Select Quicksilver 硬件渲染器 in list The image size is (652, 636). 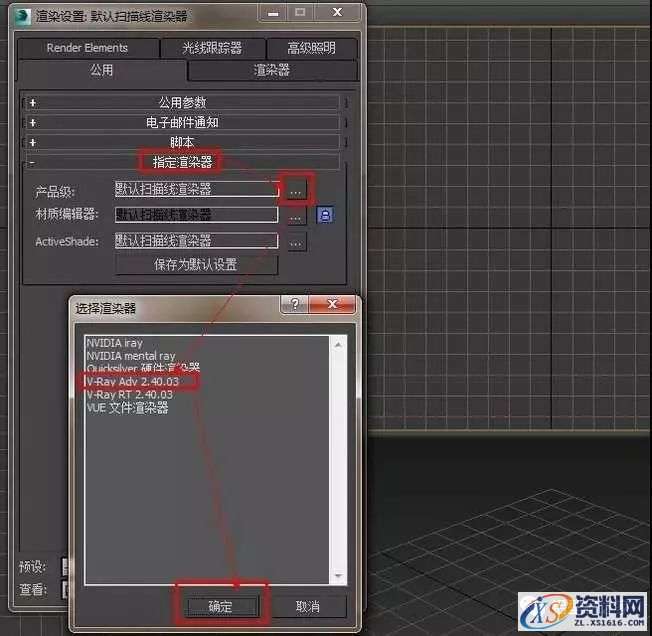tap(143, 368)
